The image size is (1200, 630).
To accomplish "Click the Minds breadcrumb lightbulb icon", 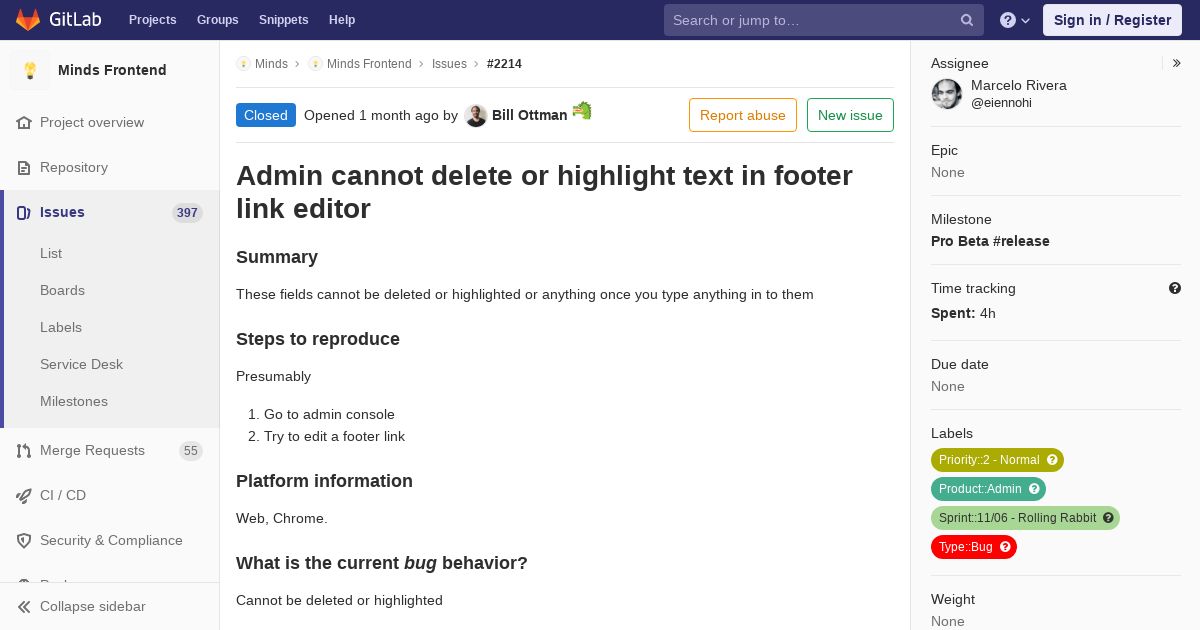I will click(x=243, y=63).
